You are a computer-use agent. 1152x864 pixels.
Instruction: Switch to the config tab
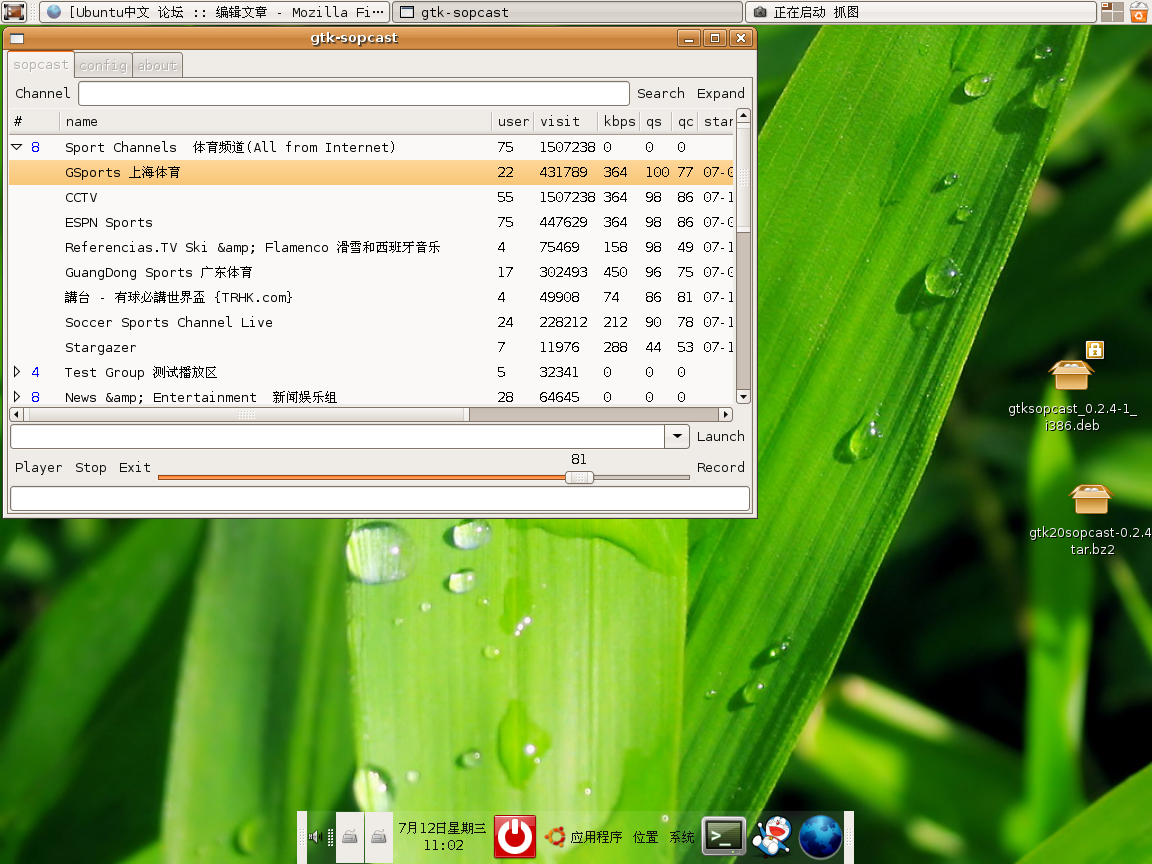103,65
